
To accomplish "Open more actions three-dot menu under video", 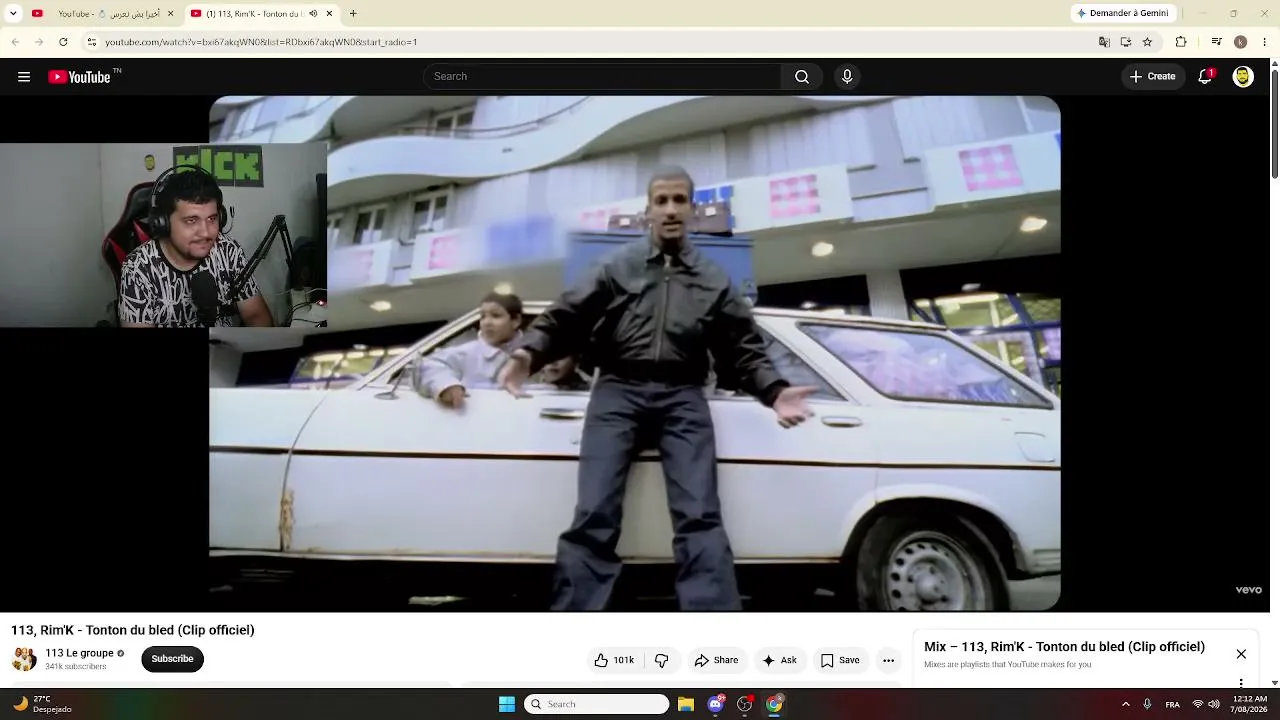I will click(x=888, y=660).
